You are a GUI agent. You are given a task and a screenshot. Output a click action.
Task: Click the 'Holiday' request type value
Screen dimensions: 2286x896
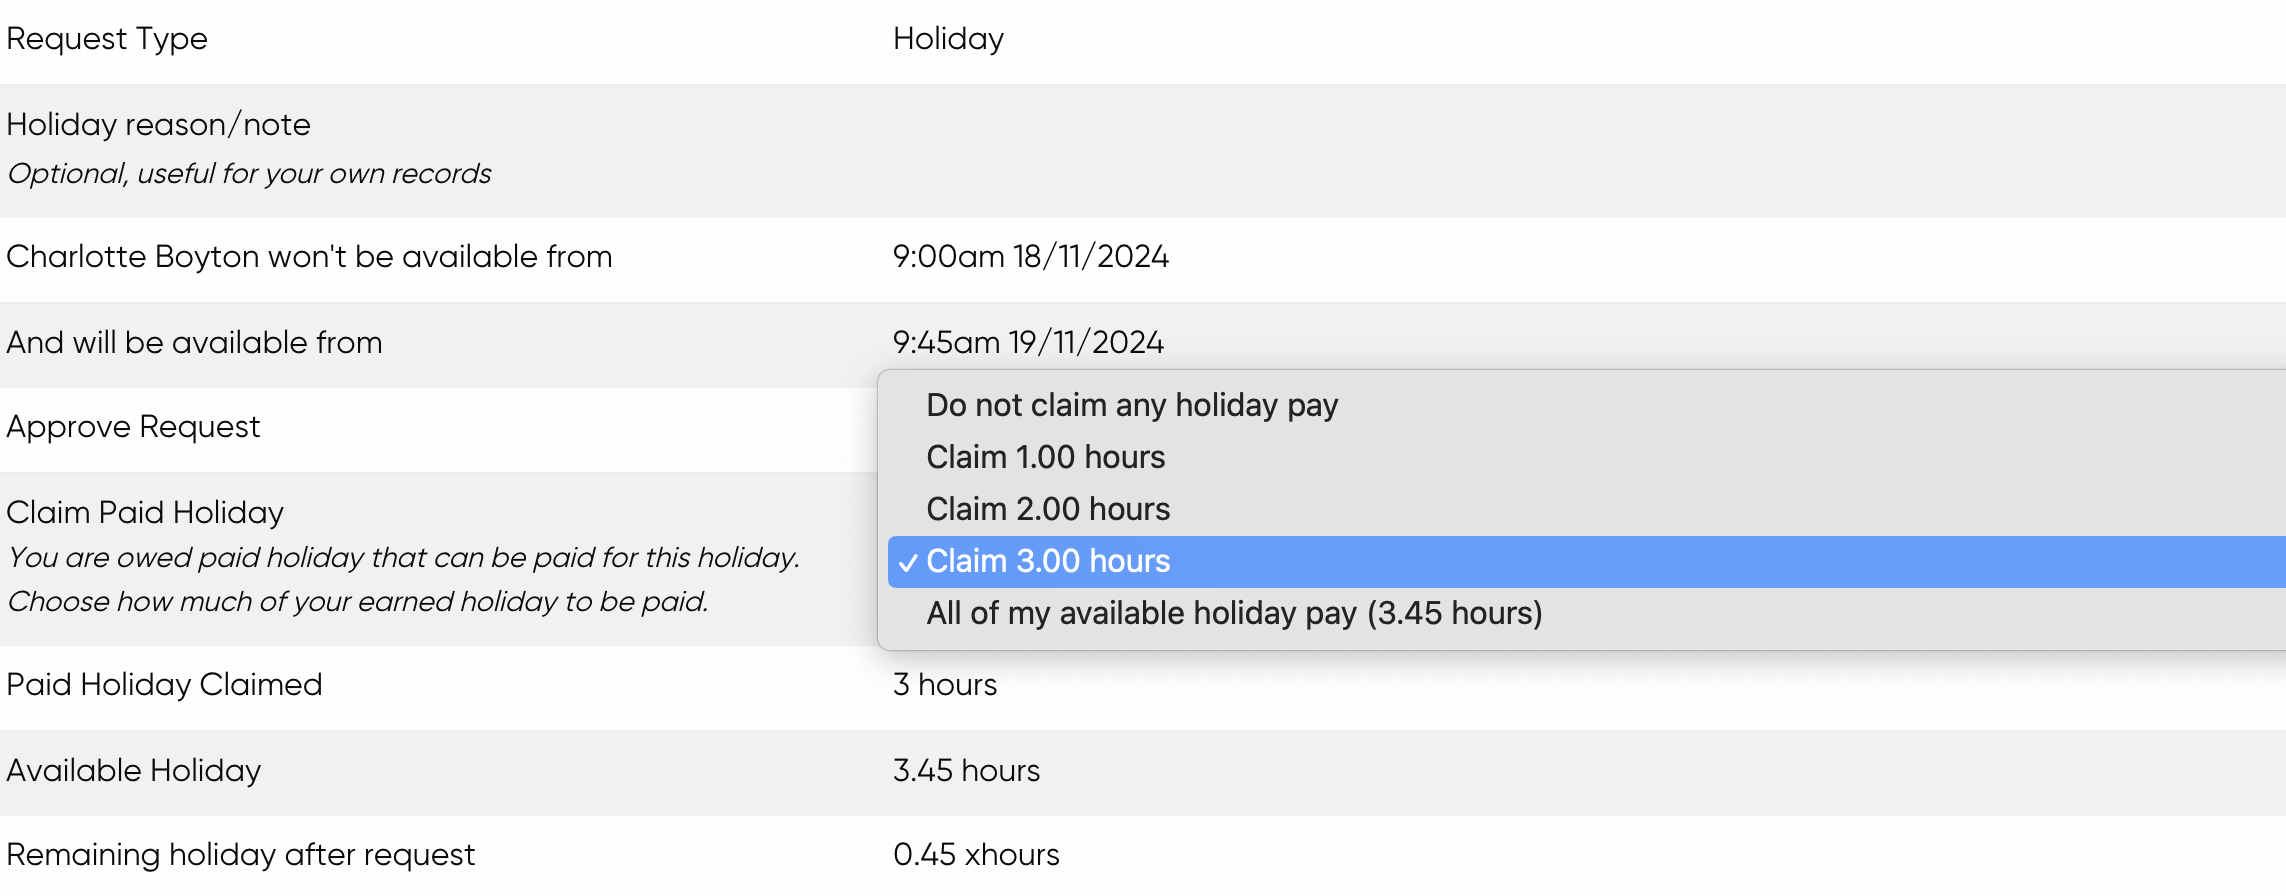coord(948,39)
